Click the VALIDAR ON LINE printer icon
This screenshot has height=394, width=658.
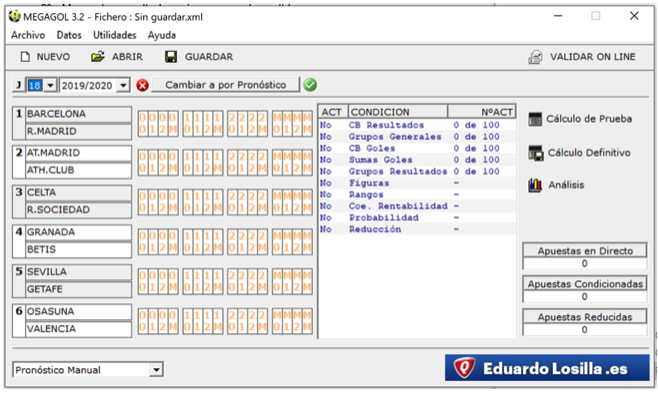pyautogui.click(x=535, y=57)
